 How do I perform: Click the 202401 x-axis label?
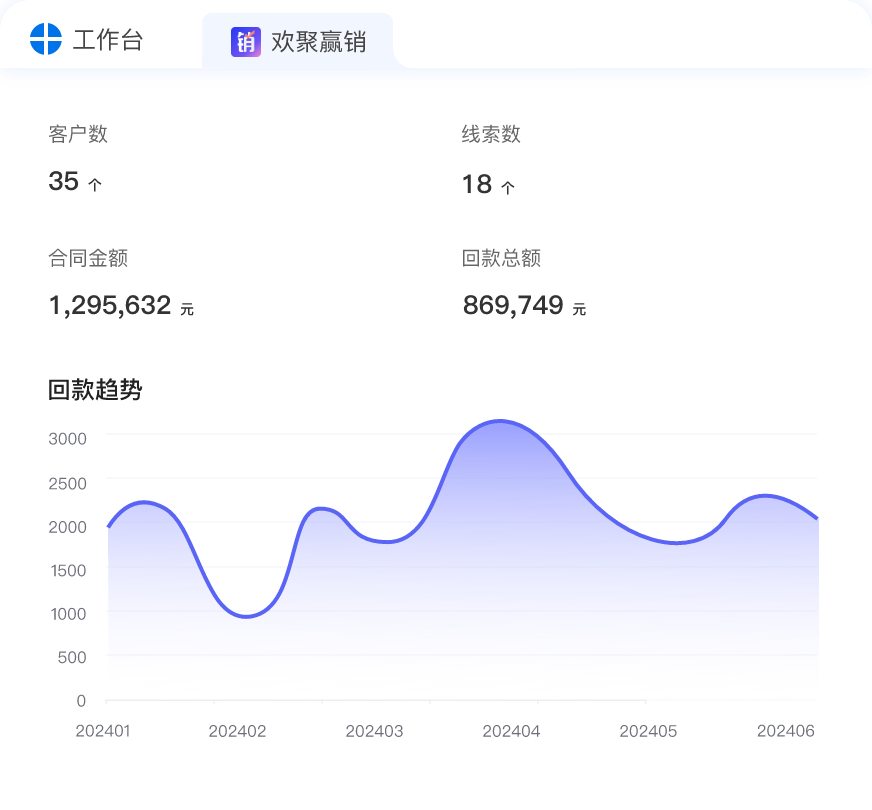tap(103, 731)
